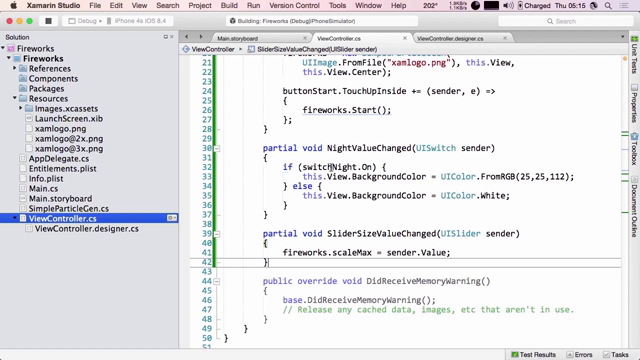The height and width of the screenshot is (360, 640).
Task: Open the Tasks panel
Action: click(x=616, y=355)
